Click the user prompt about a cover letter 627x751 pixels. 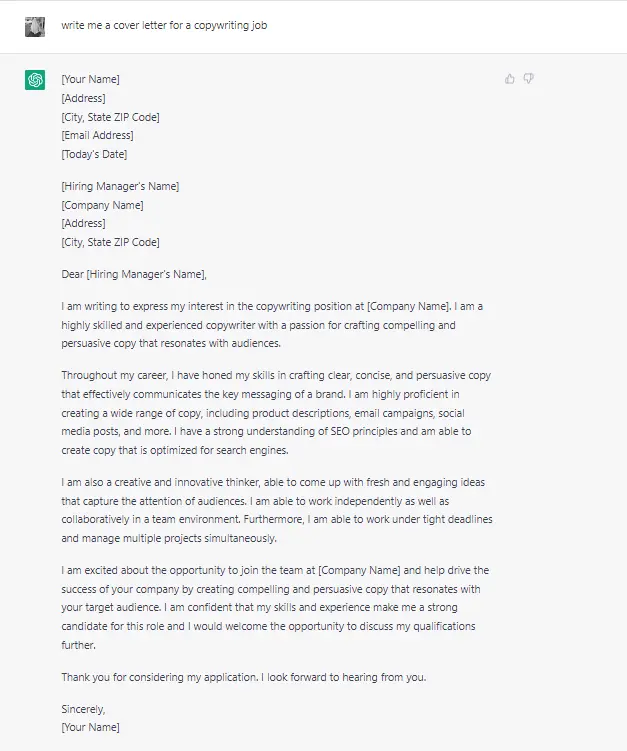tap(164, 26)
